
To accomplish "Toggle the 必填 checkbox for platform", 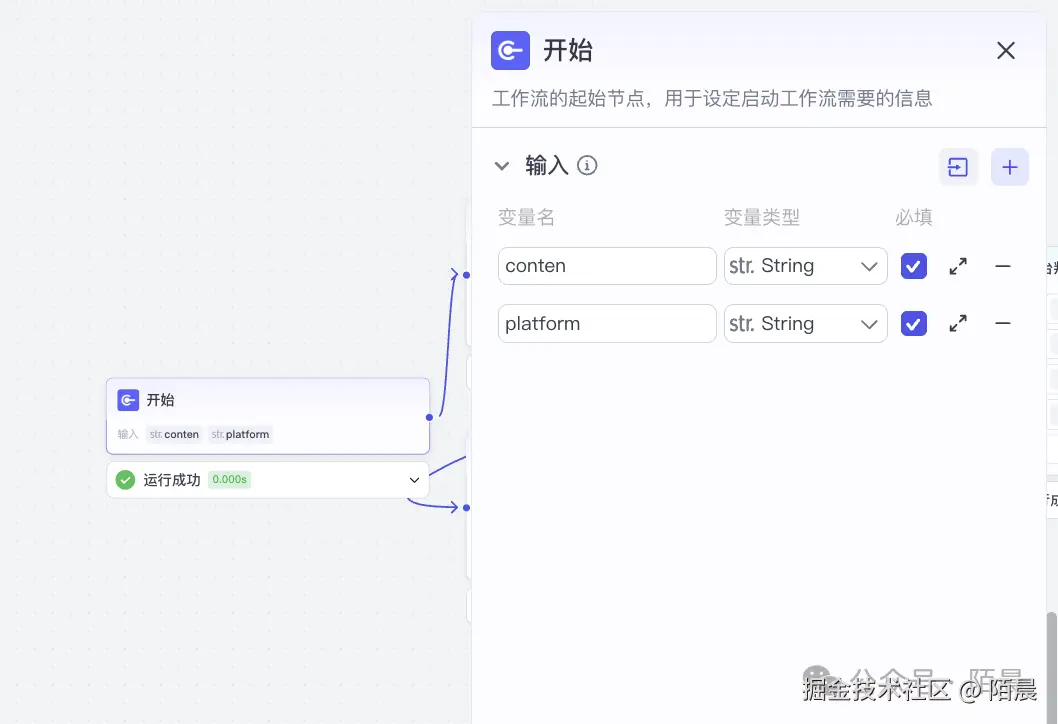I will pos(913,323).
